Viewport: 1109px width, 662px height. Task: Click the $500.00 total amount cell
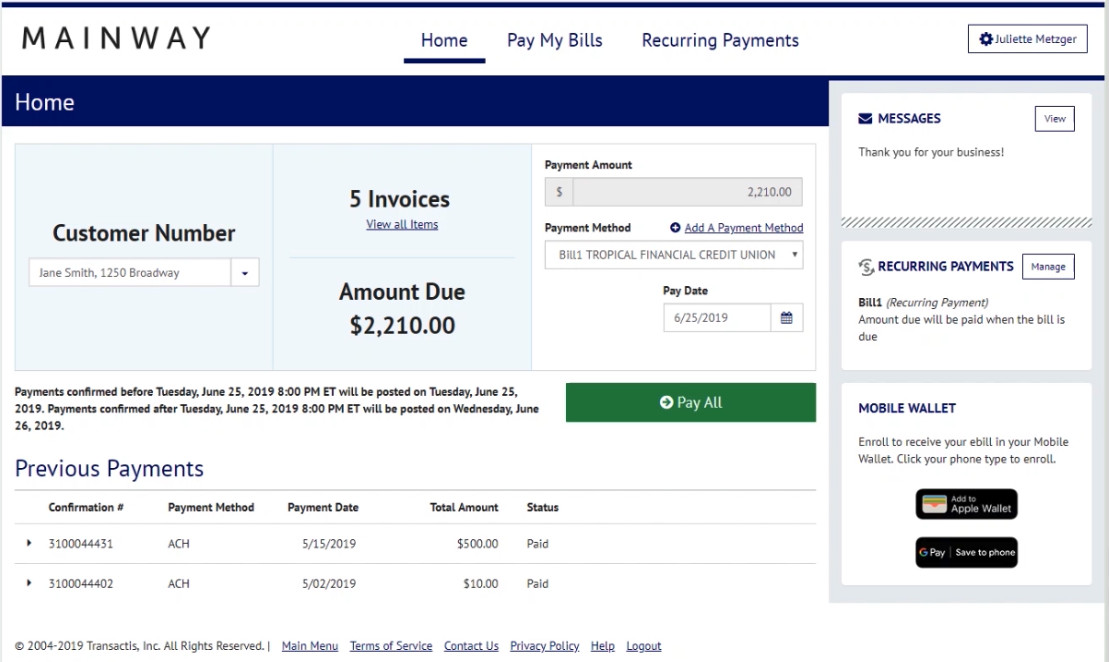[477, 544]
